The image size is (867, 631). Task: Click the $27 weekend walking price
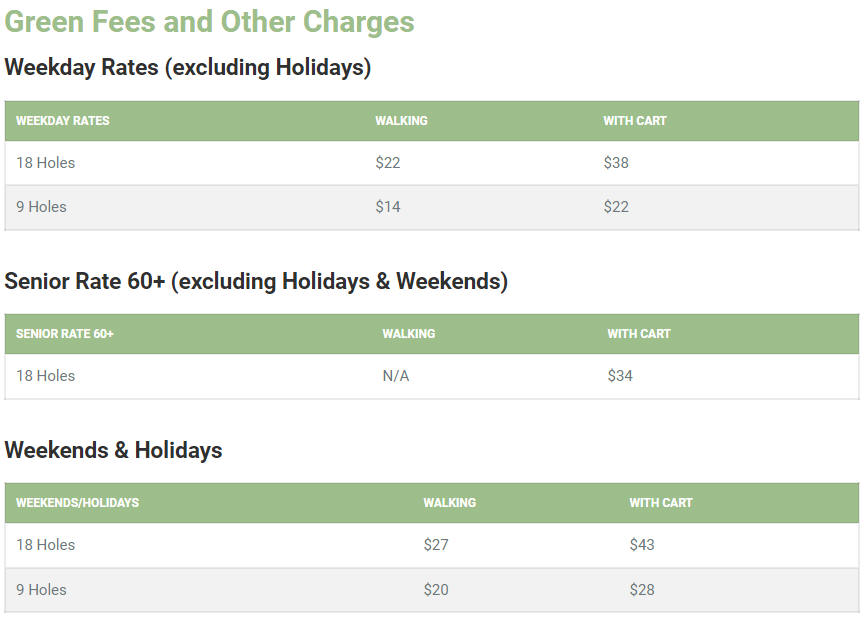pyautogui.click(x=436, y=545)
